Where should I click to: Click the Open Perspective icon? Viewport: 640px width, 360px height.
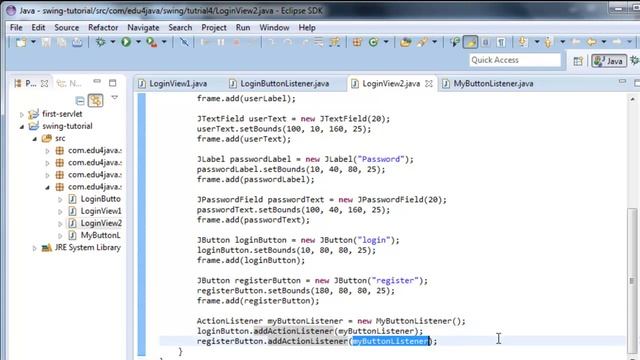[578, 61]
